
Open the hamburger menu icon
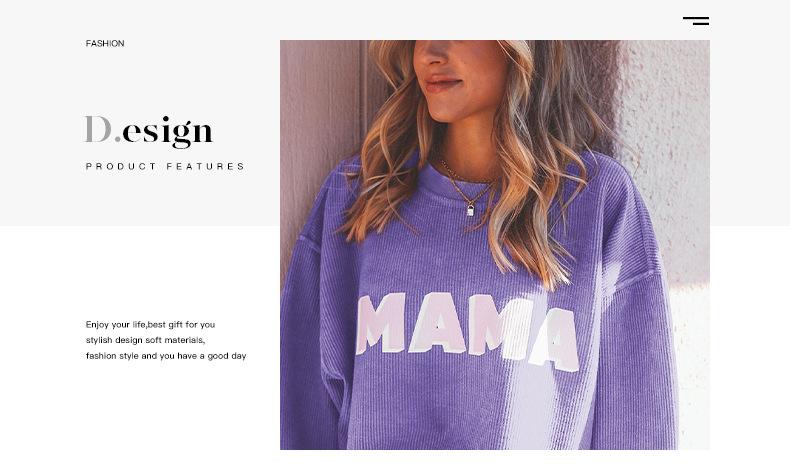696,21
